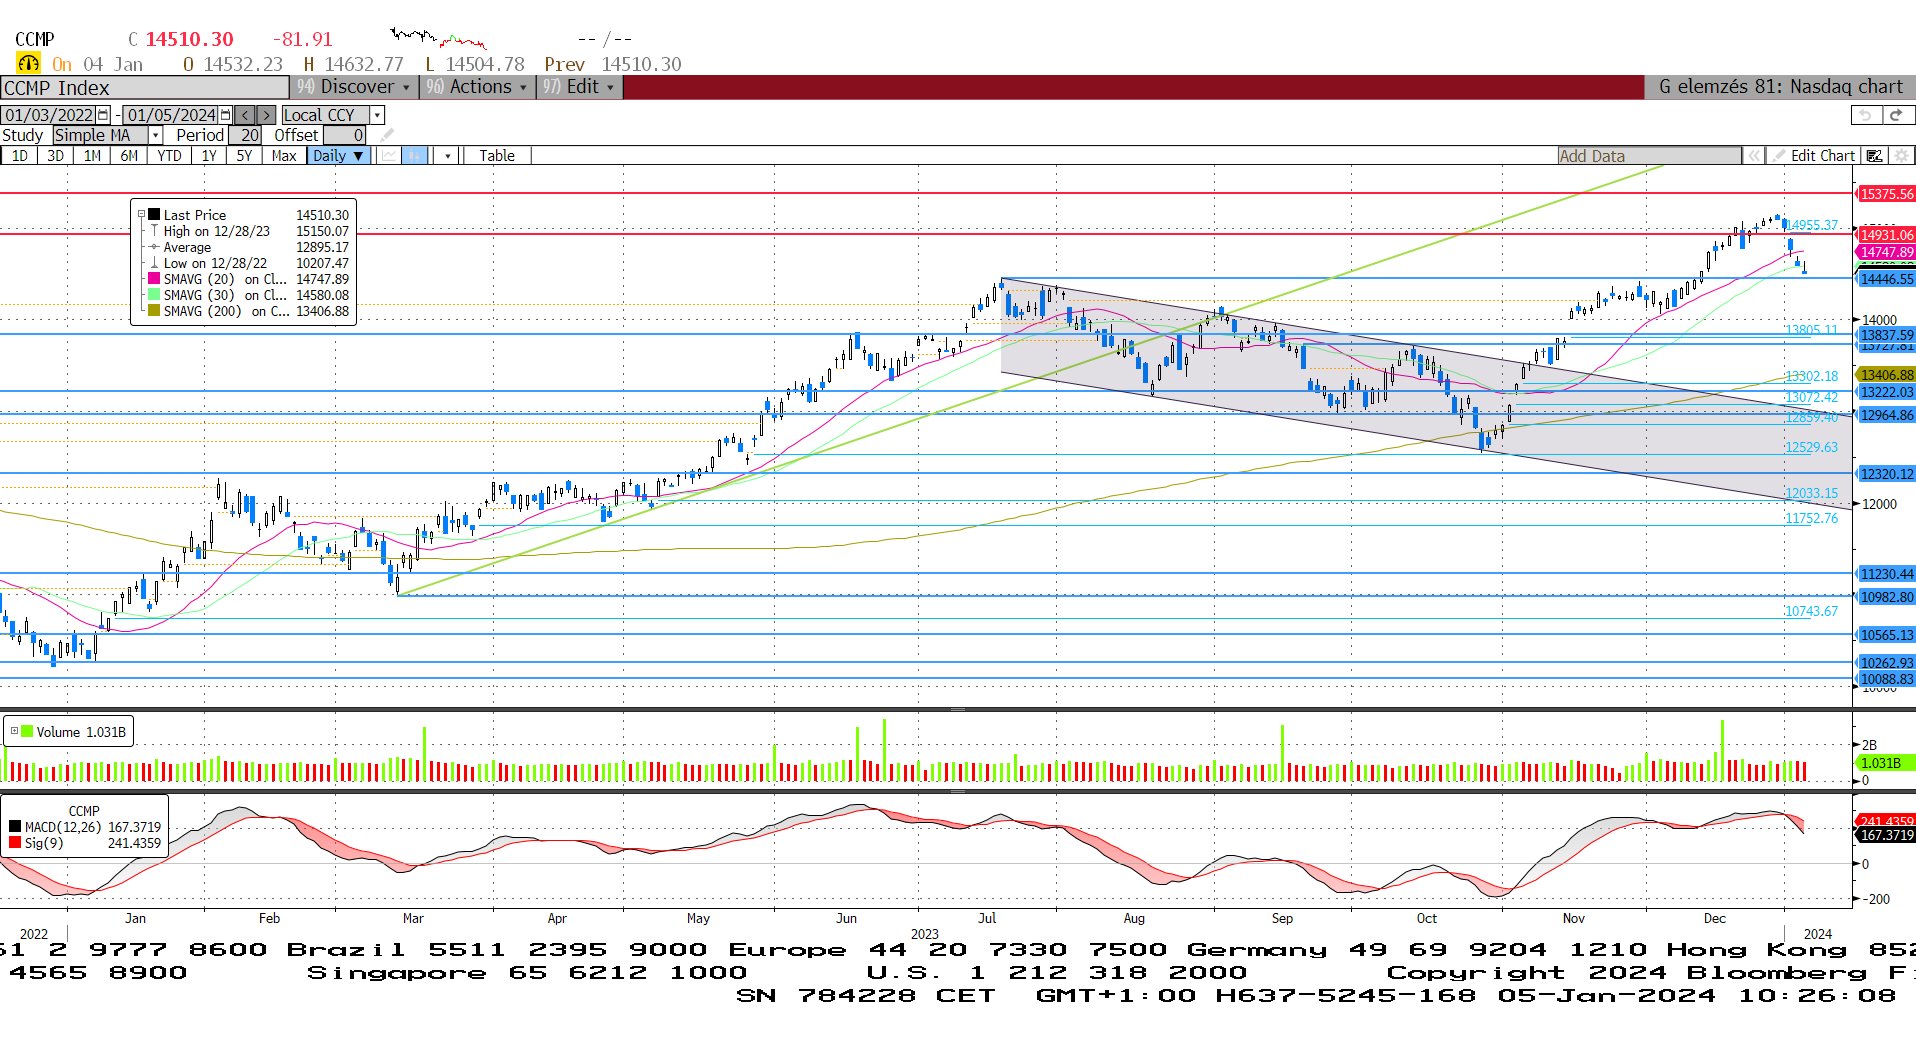The image size is (1916, 1051).
Task: Collapse the Volume legend
Action: pos(14,731)
